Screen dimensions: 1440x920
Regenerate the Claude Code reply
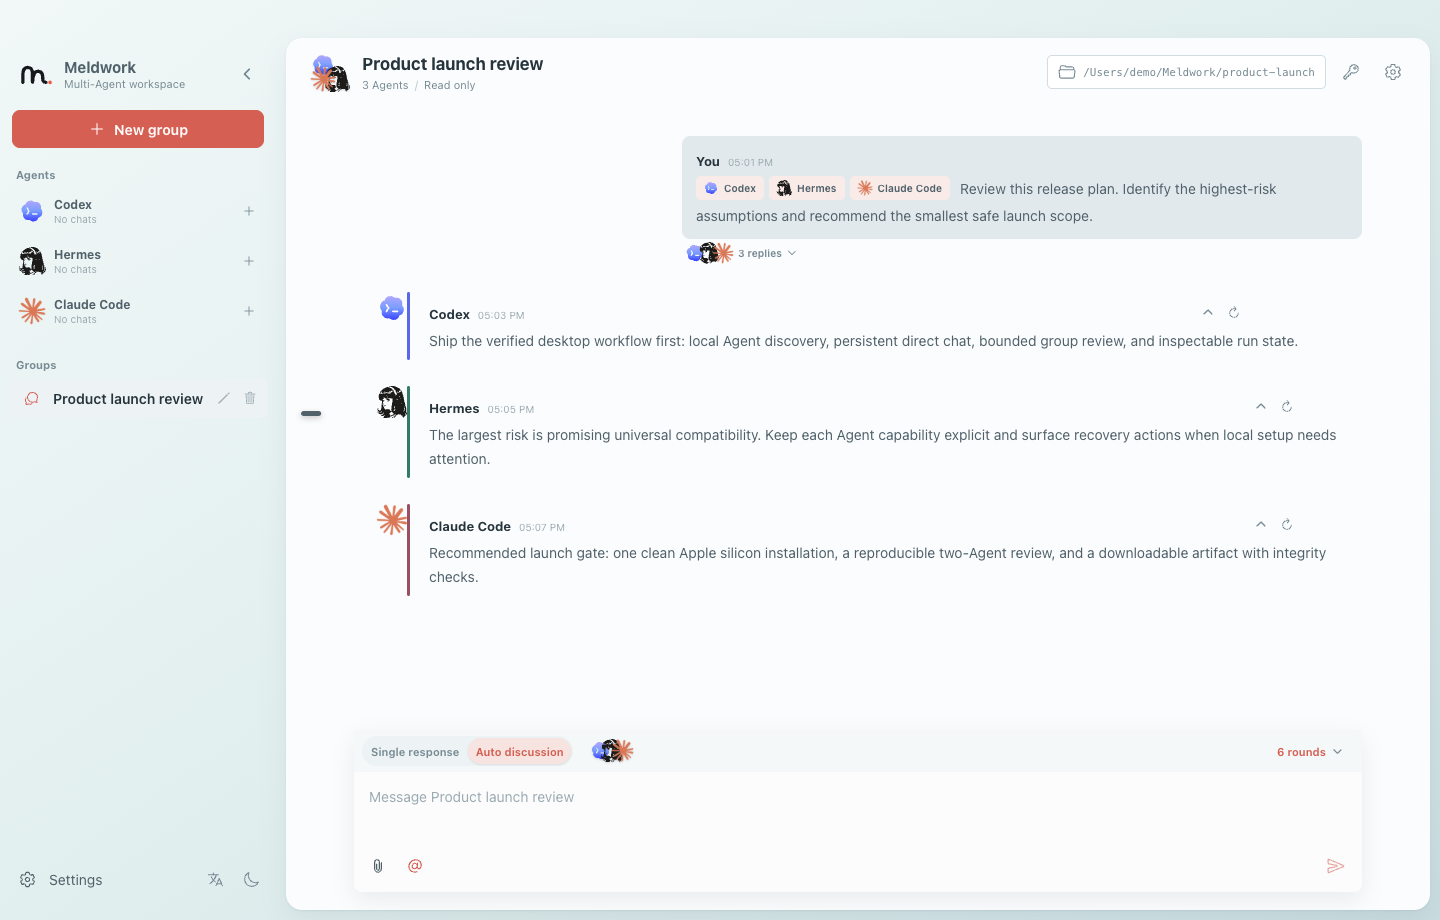click(1287, 525)
